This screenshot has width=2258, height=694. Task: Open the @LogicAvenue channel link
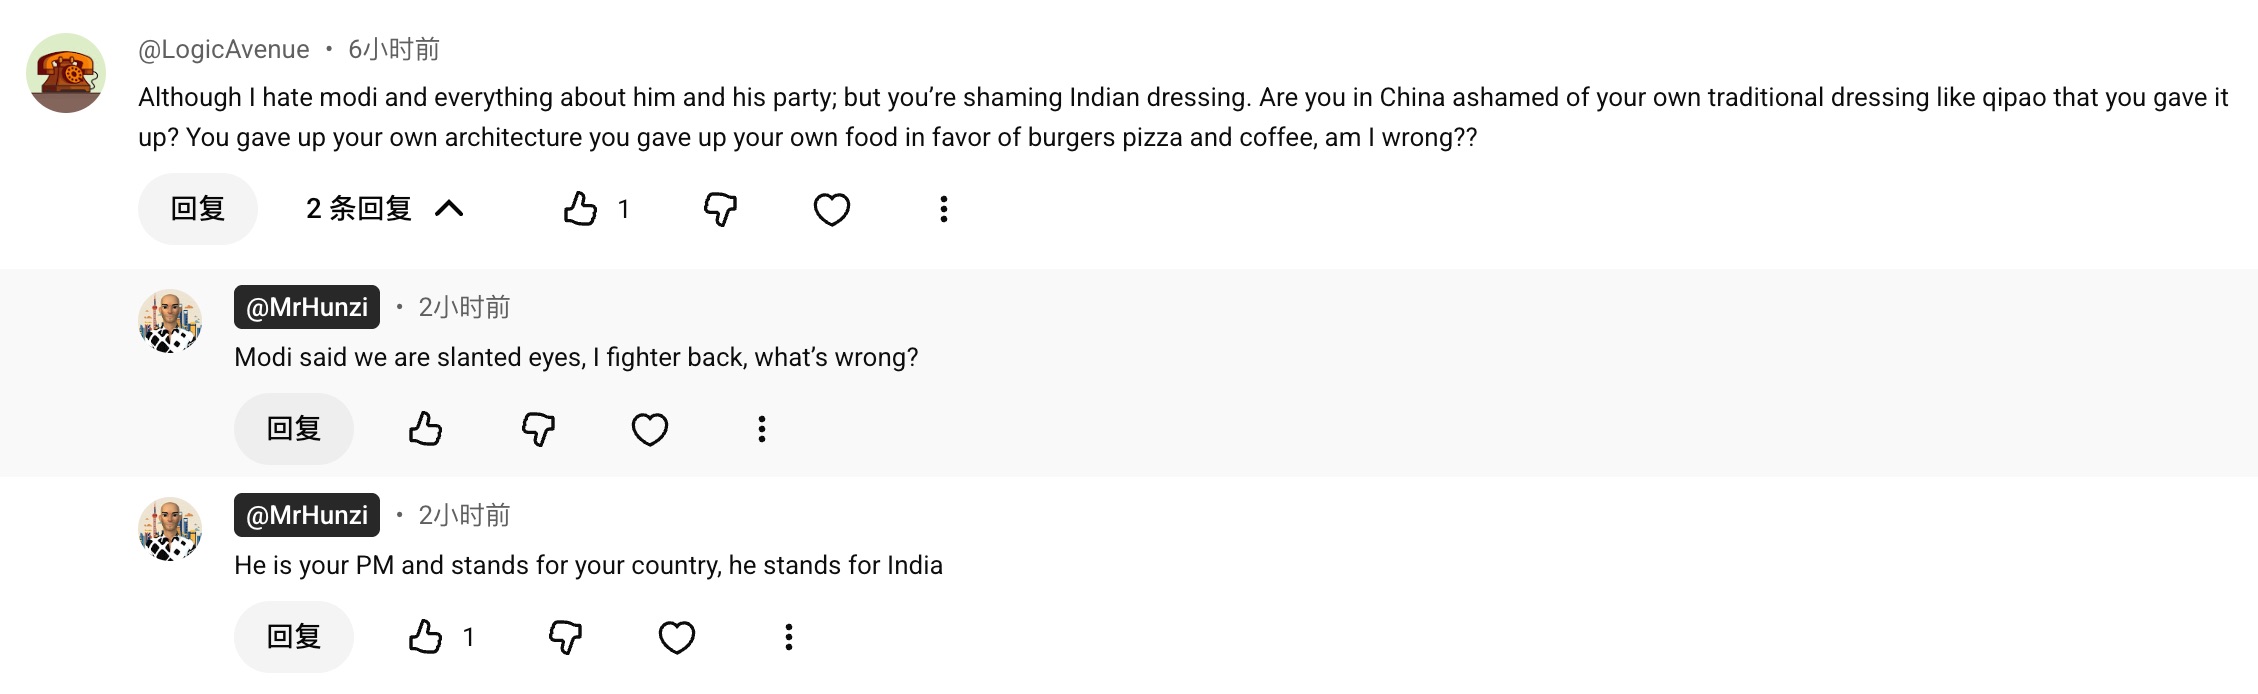[x=224, y=49]
